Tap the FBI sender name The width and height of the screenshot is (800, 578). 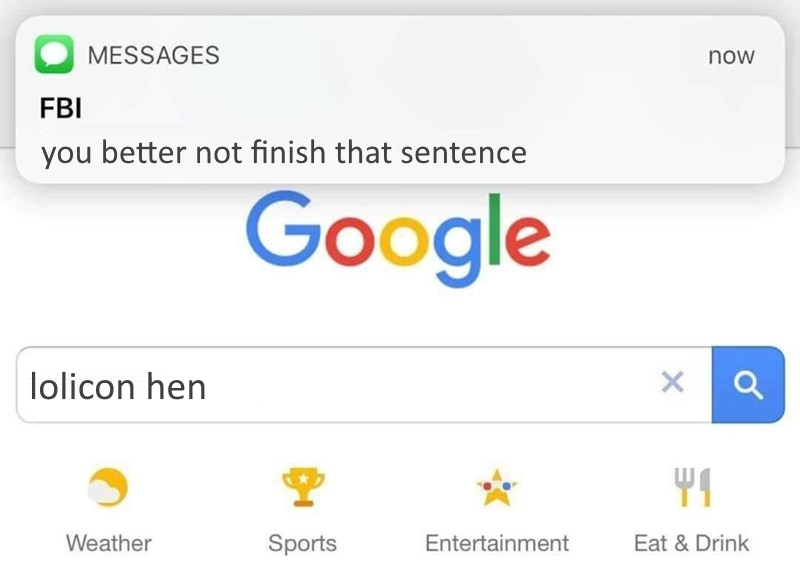pos(60,108)
